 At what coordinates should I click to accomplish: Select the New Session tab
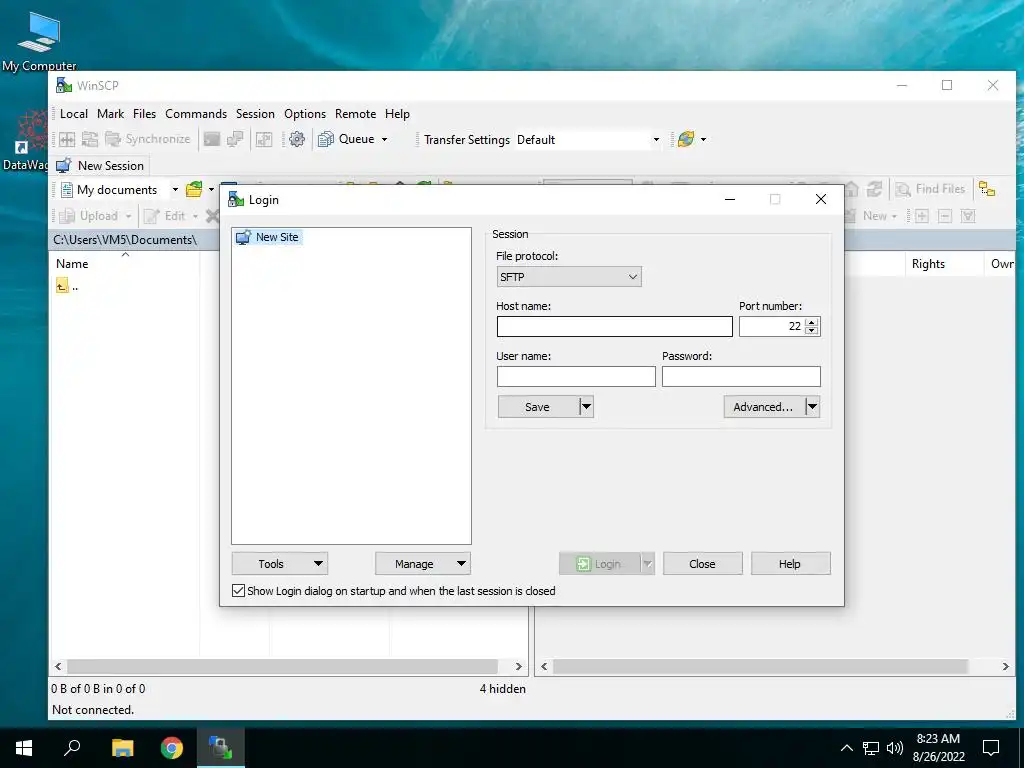[x=101, y=166]
